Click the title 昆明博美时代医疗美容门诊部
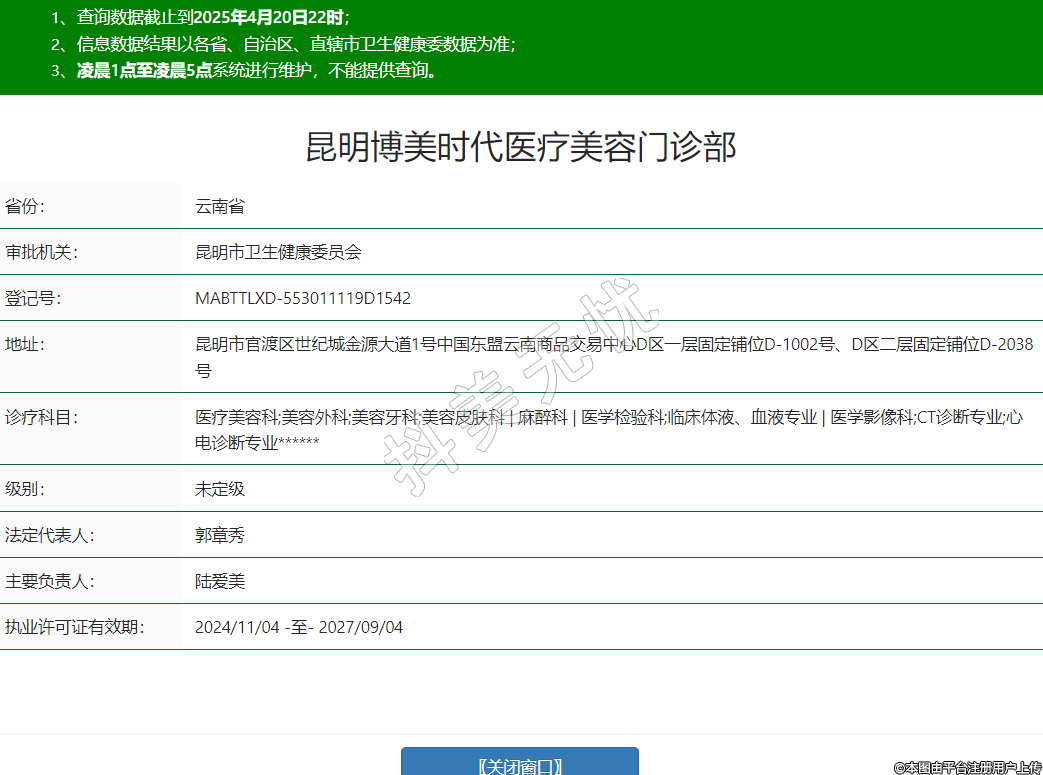1043x775 pixels. [x=521, y=147]
